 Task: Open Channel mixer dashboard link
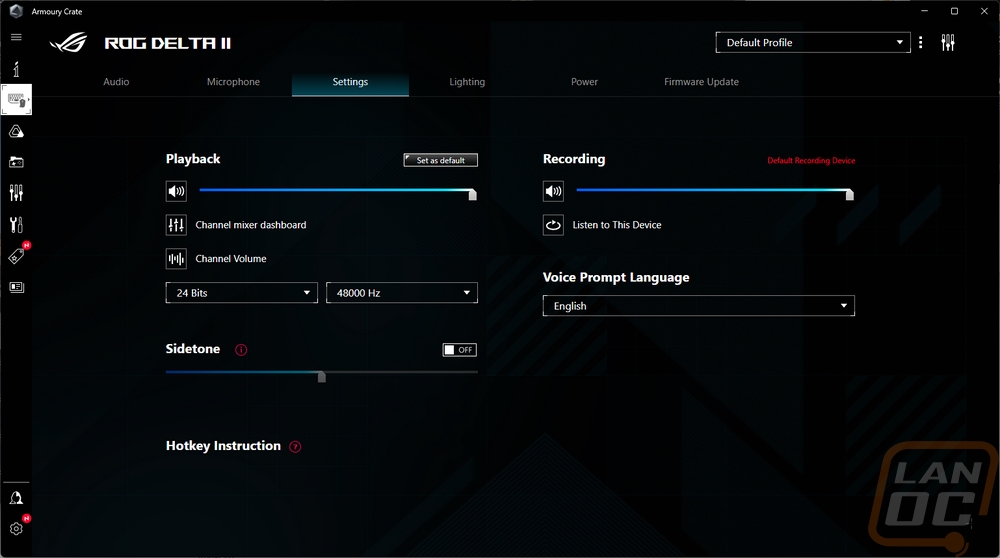coord(251,224)
